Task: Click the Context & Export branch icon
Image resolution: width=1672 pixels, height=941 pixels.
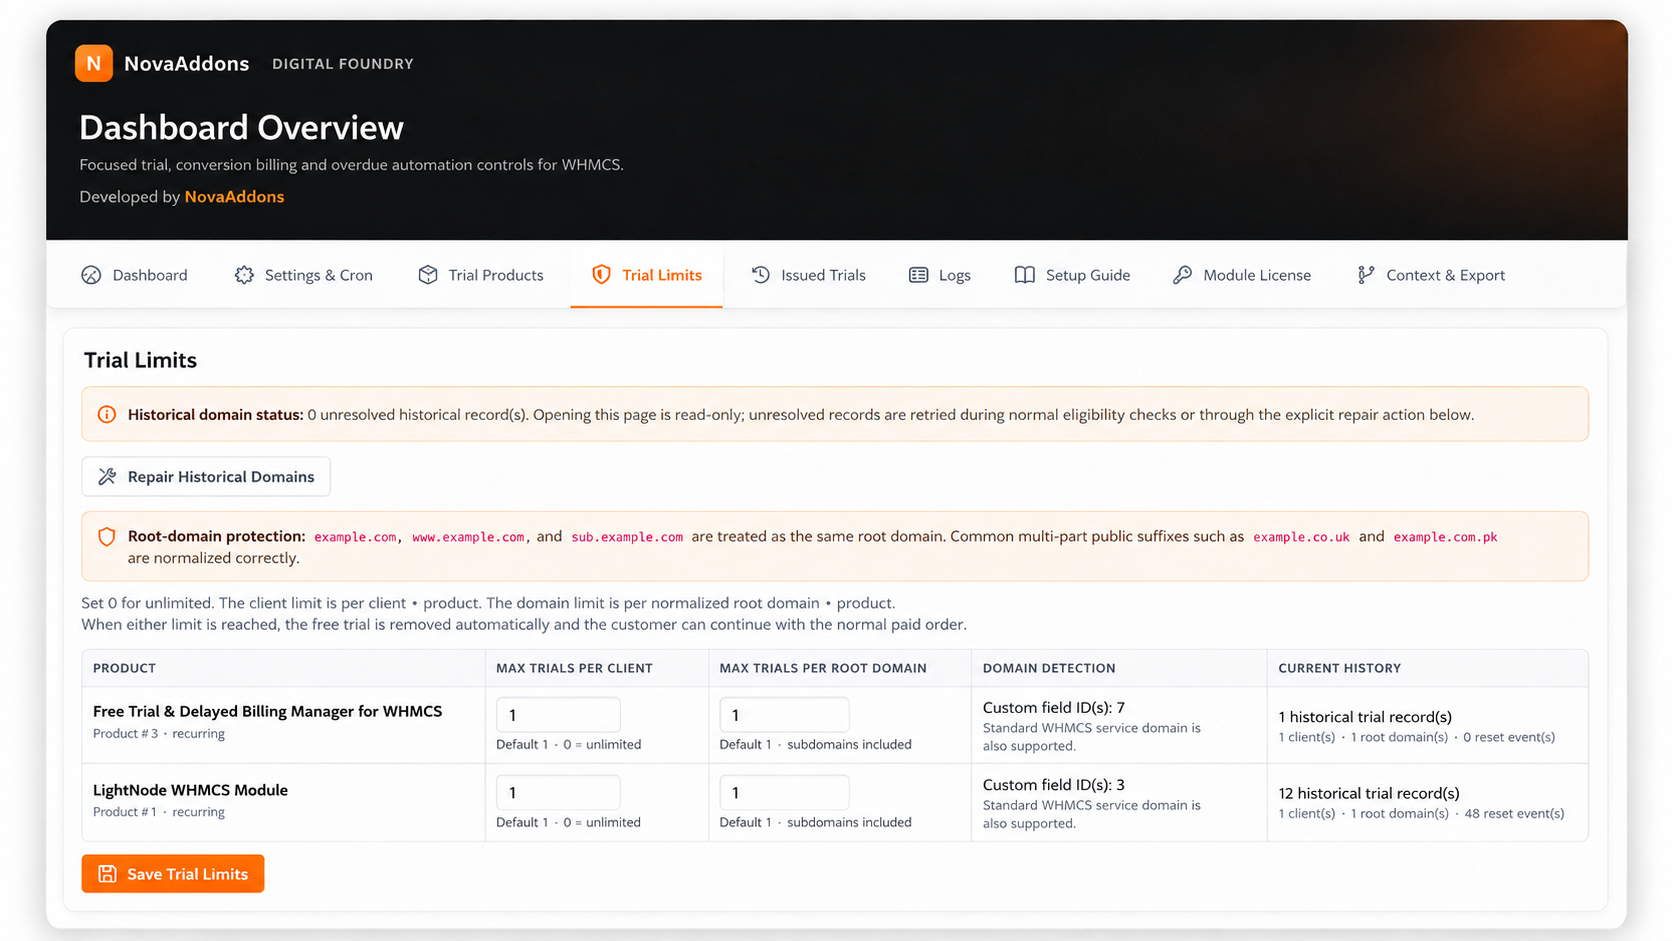Action: [x=1366, y=275]
